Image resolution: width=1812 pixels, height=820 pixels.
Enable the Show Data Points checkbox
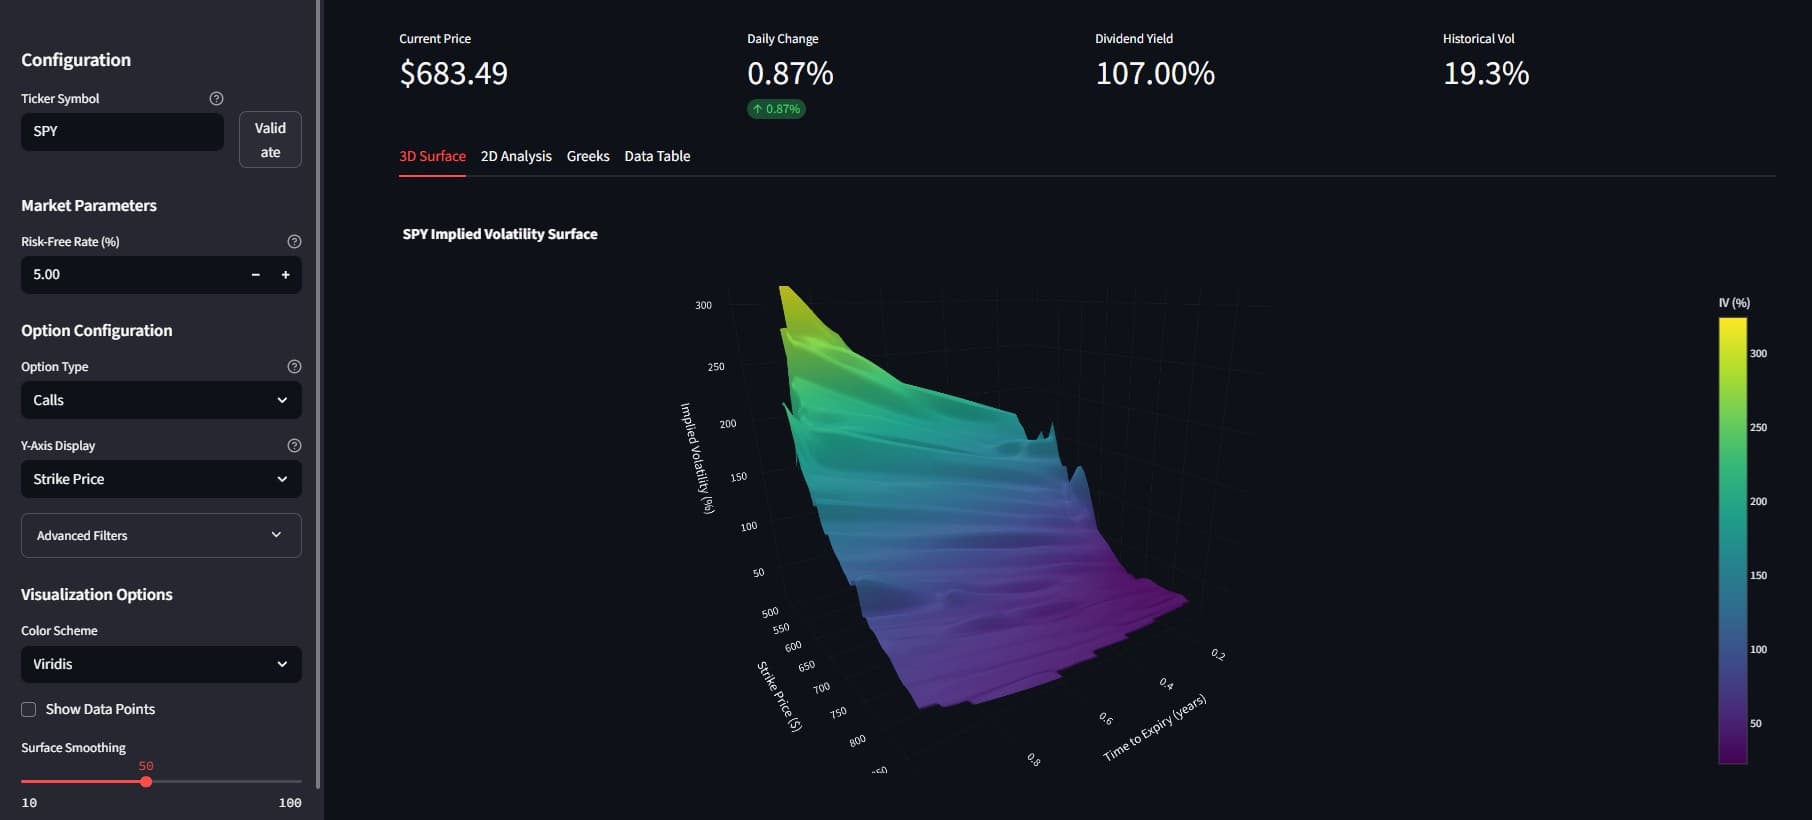click(x=29, y=709)
